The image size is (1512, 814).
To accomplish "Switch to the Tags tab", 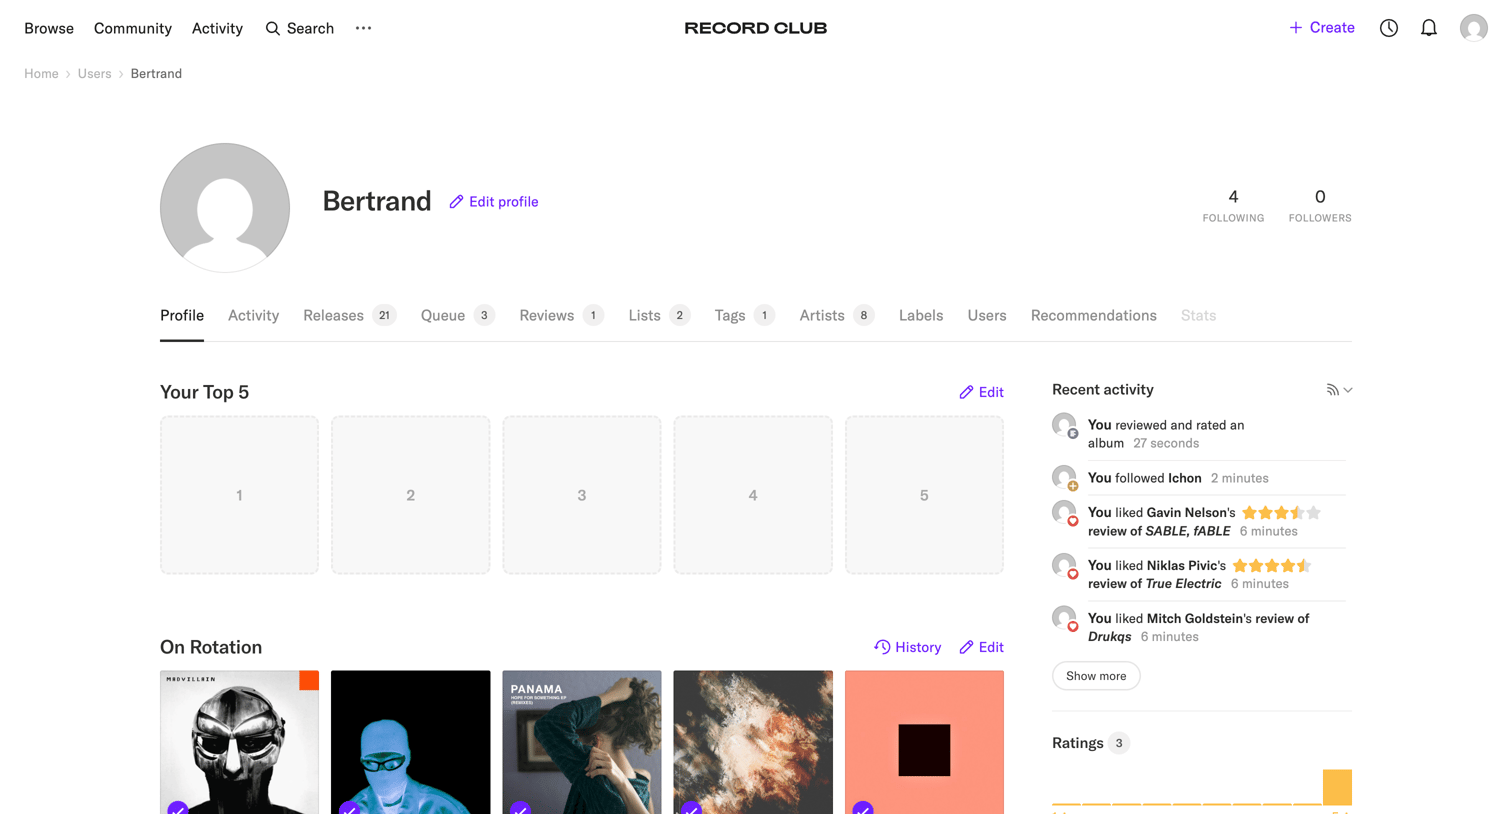I will click(x=745, y=315).
